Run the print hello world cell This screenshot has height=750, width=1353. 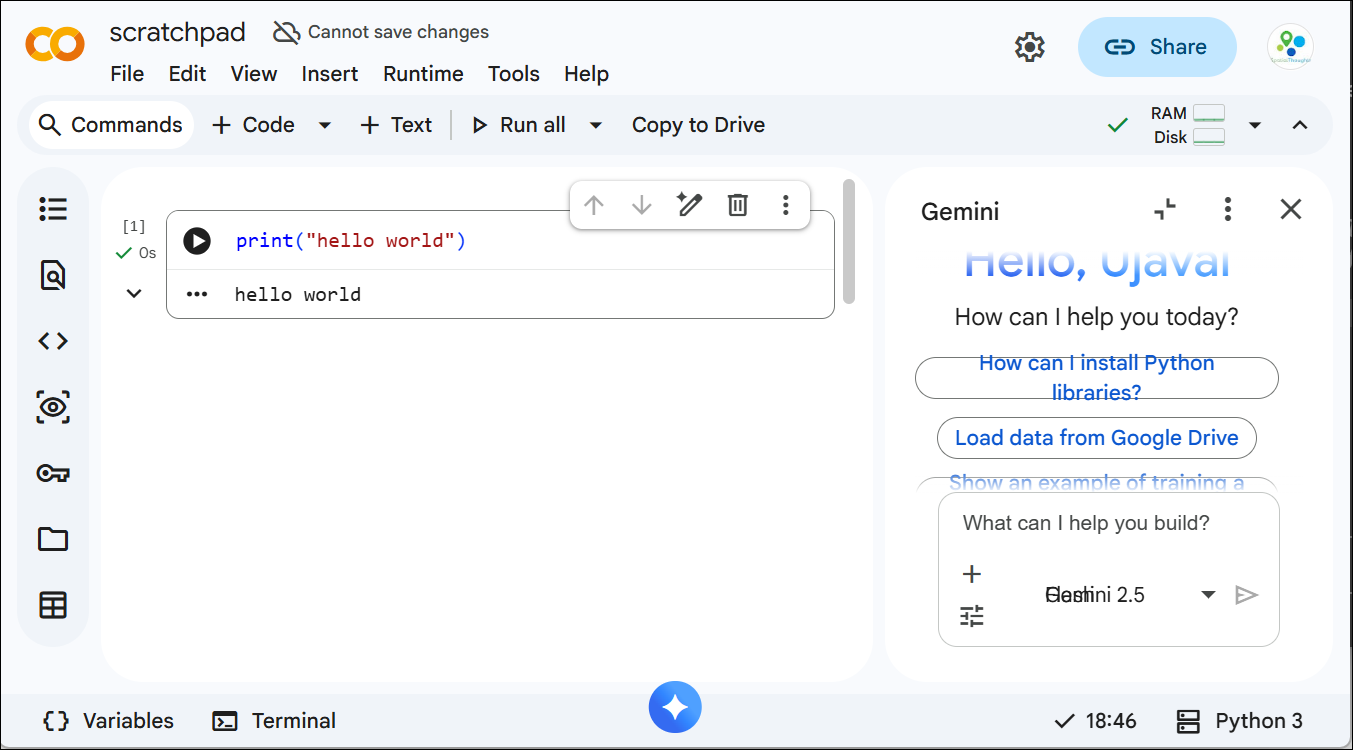(197, 241)
